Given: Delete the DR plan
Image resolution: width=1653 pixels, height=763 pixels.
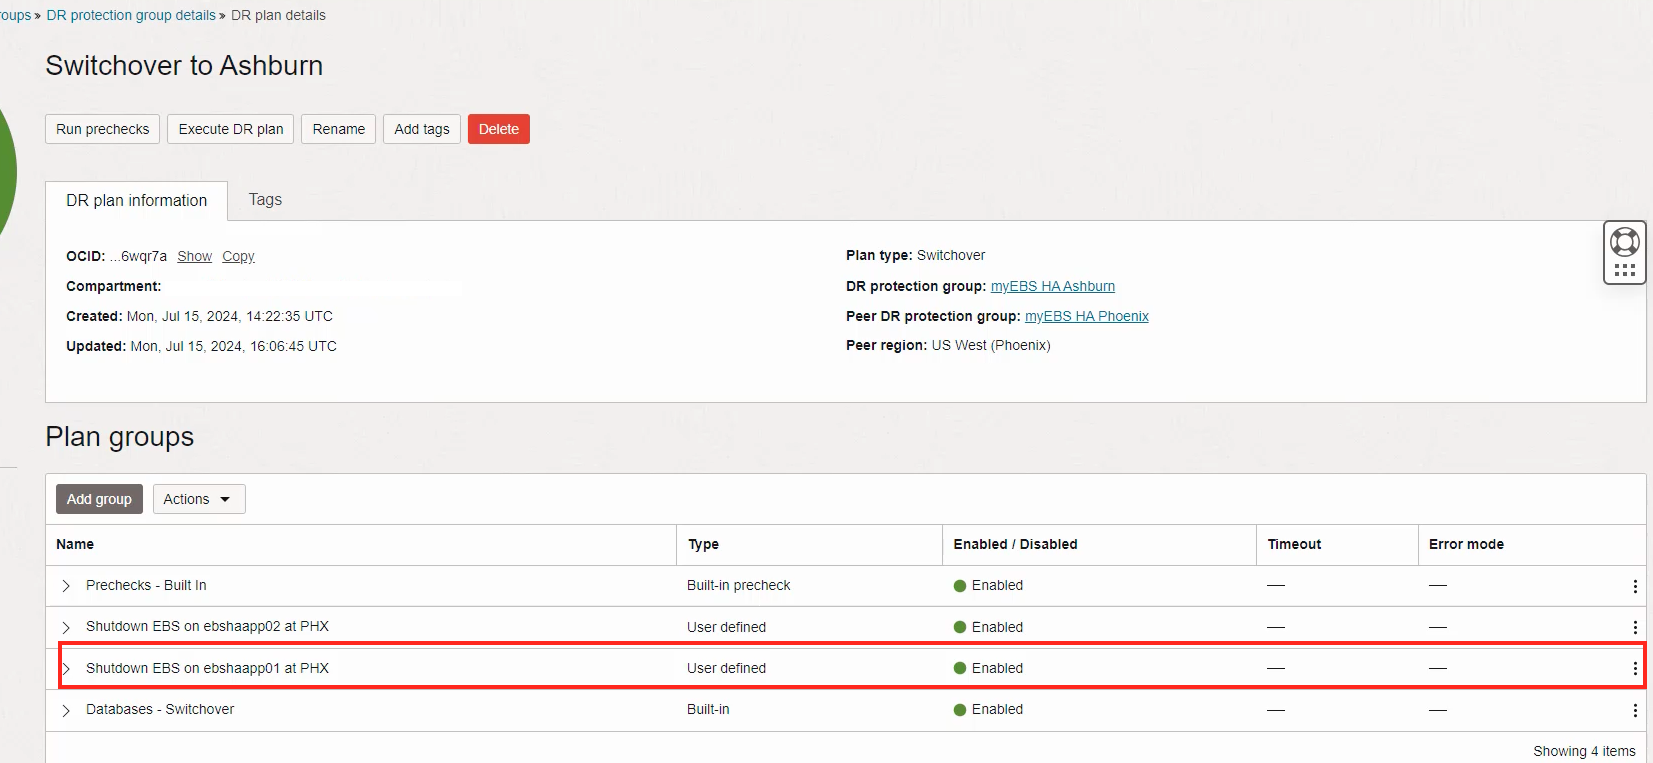Looking at the screenshot, I should pos(499,129).
